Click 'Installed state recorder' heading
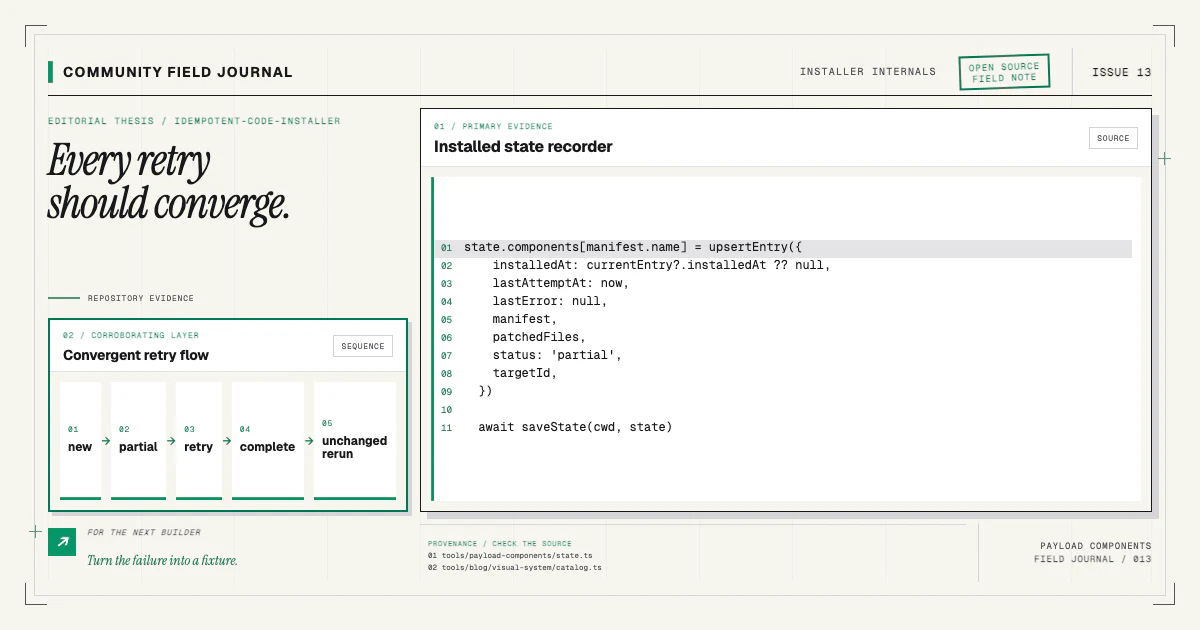 coord(523,147)
